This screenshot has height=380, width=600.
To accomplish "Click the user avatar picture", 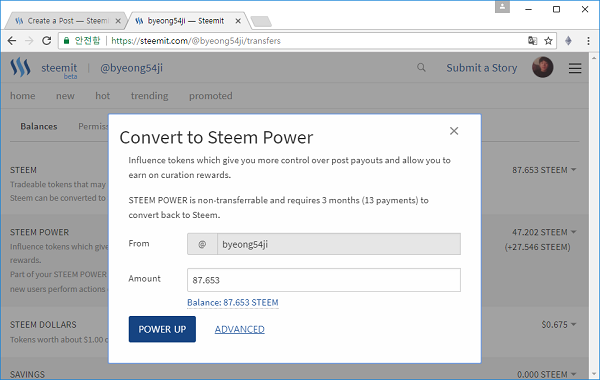I will [x=542, y=67].
